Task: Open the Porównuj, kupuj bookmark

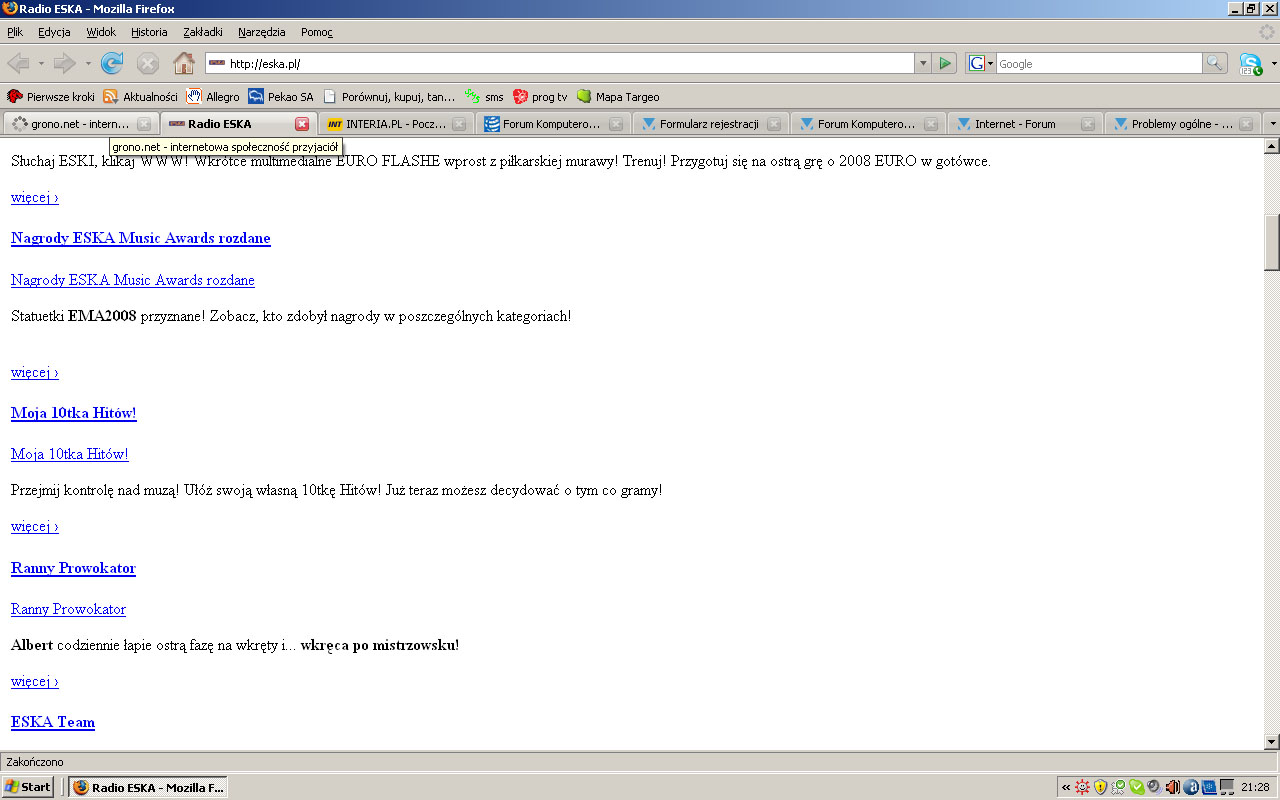Action: 388,97
